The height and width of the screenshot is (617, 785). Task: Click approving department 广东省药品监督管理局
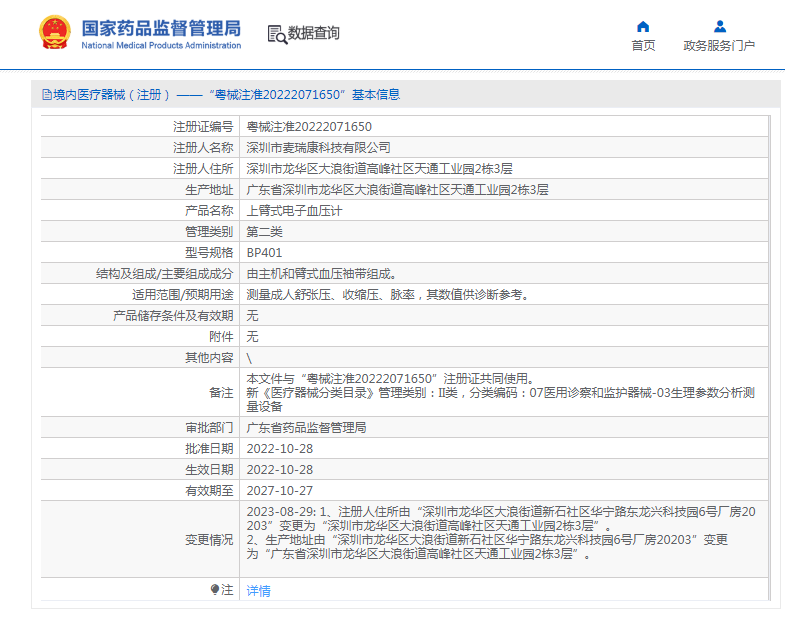306,428
